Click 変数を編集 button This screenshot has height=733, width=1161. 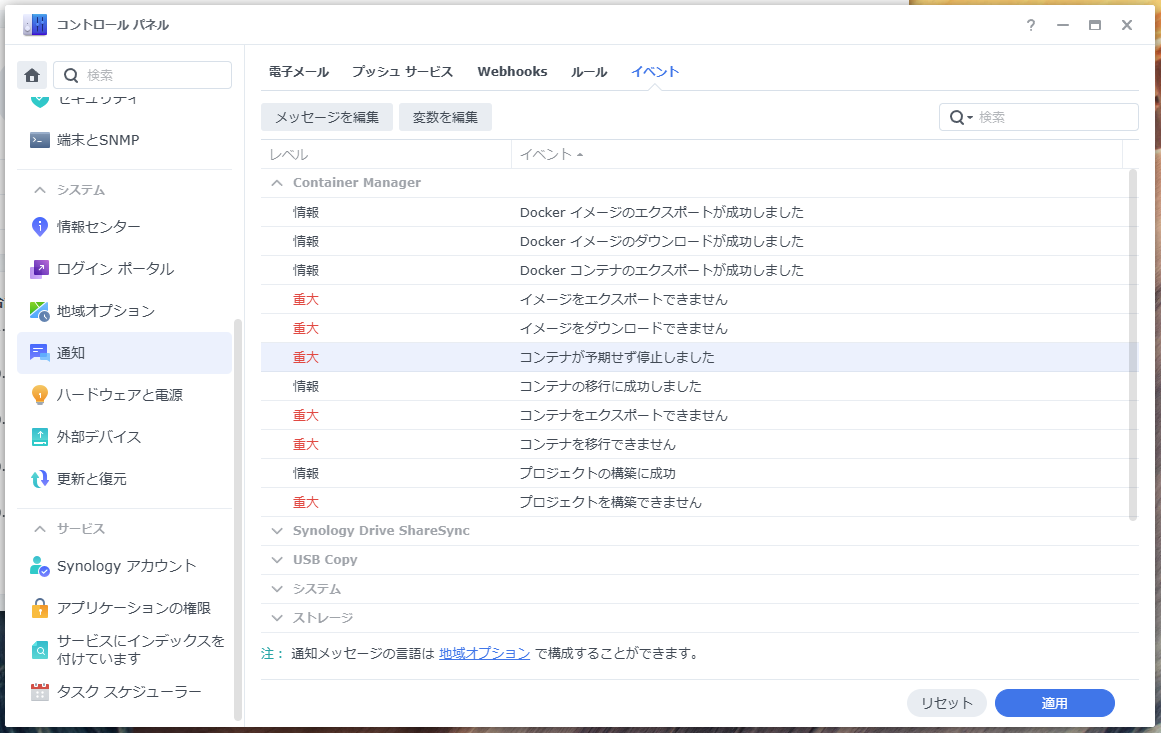coord(445,117)
